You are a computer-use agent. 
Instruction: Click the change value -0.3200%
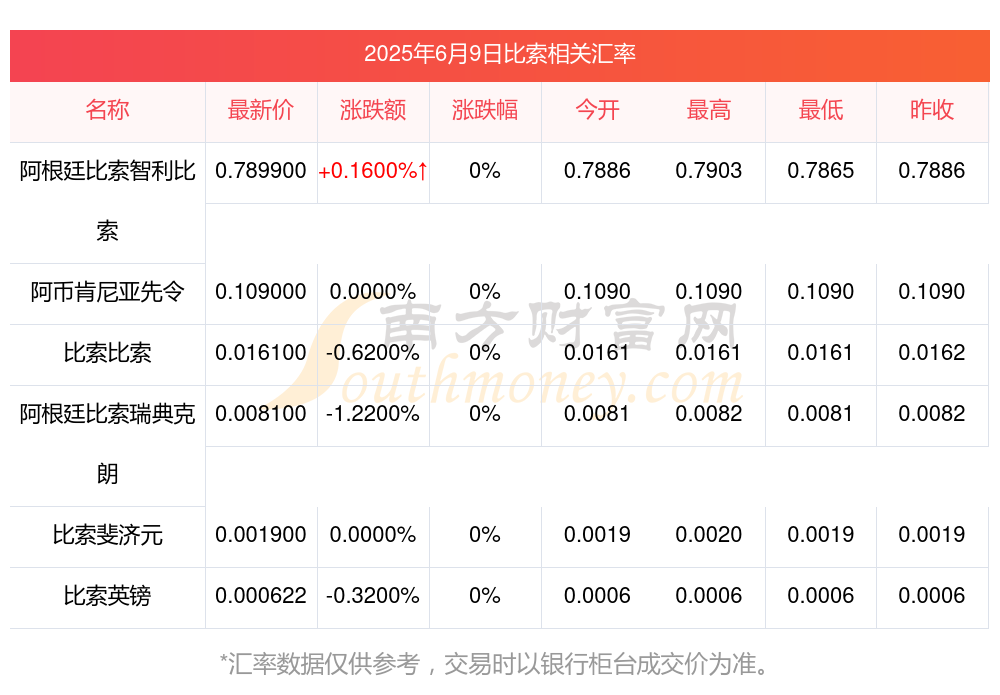(372, 596)
